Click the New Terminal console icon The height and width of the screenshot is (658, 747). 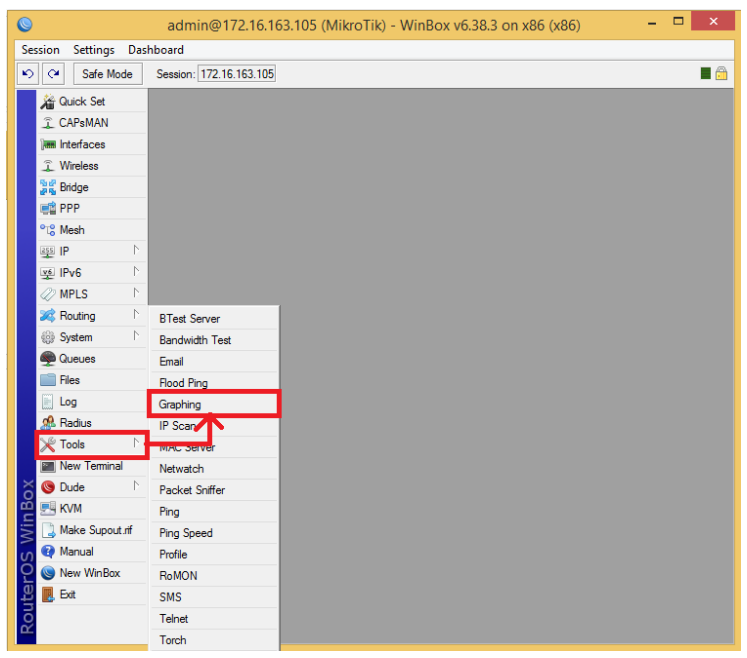(x=48, y=466)
